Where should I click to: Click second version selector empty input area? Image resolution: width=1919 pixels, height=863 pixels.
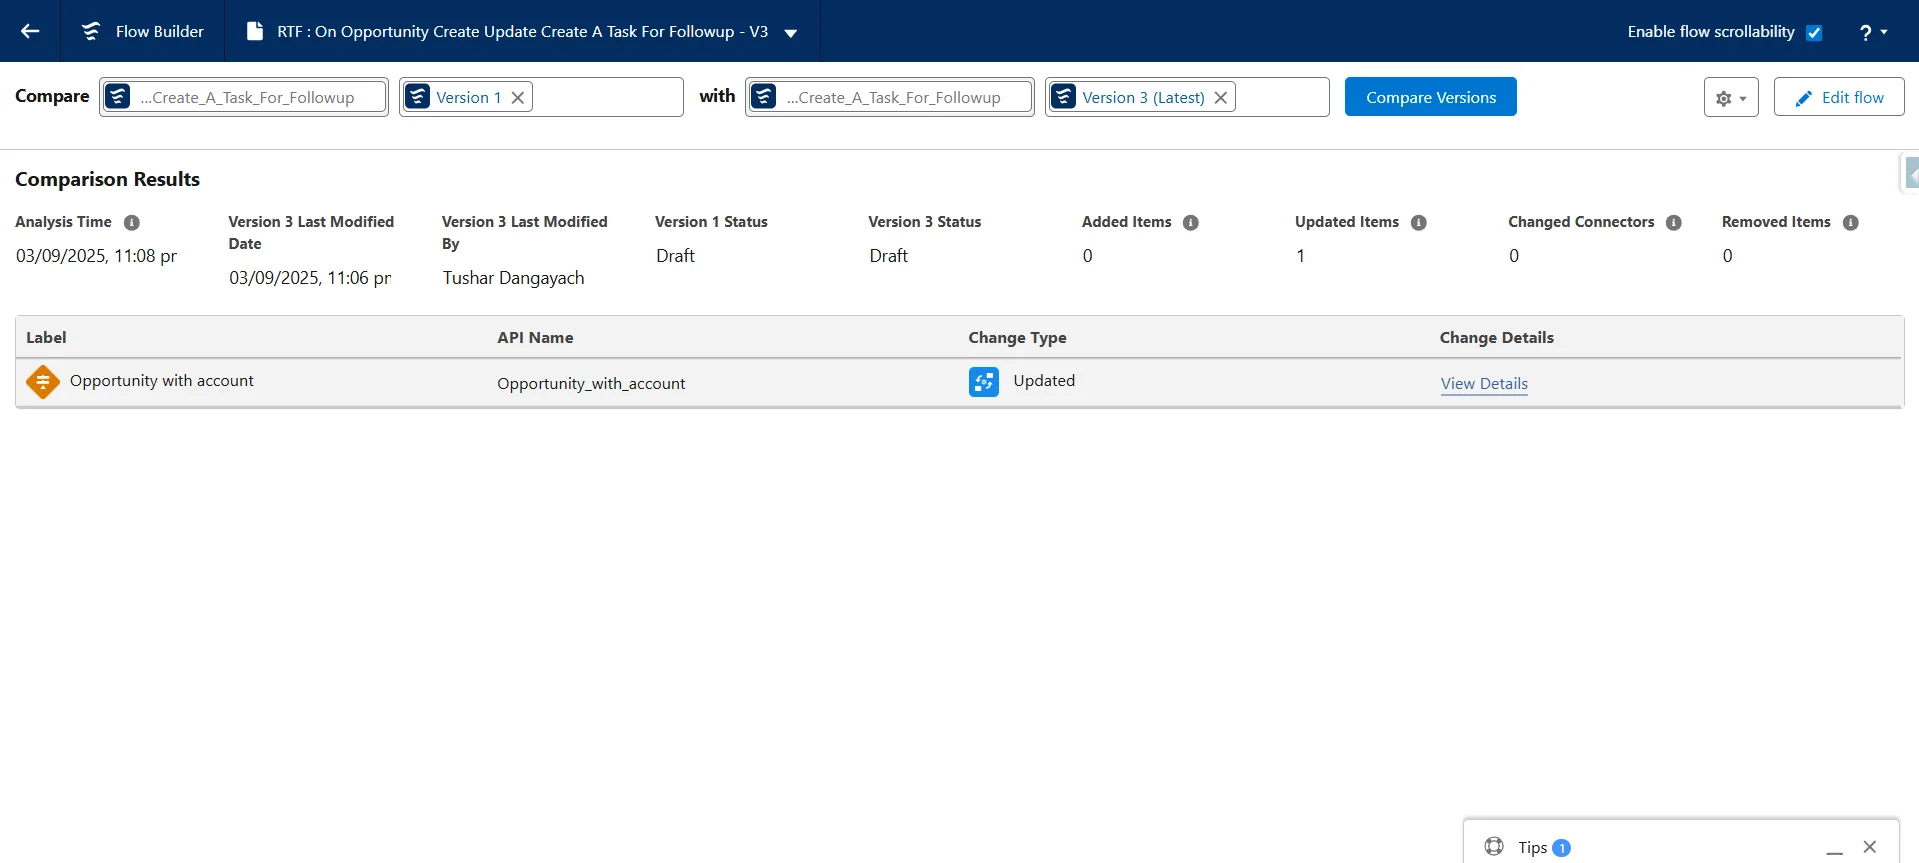click(x=1280, y=97)
